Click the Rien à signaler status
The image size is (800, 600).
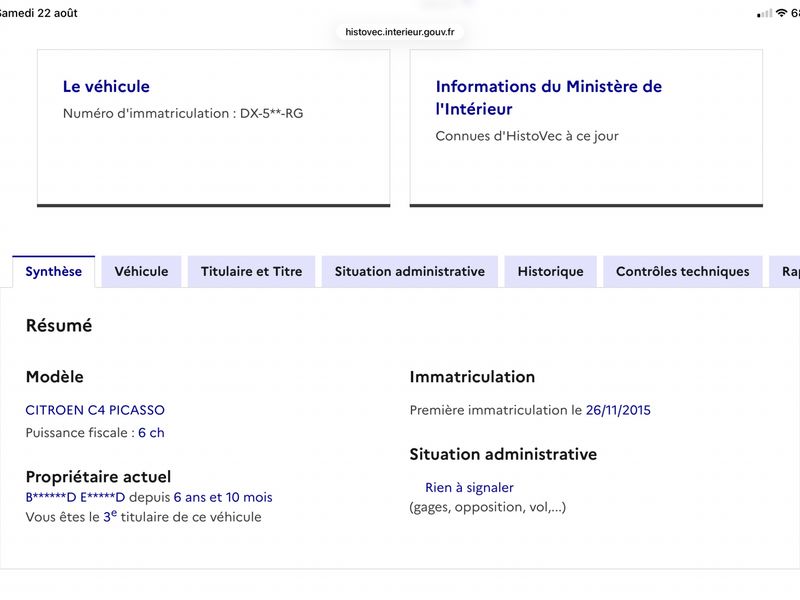pos(469,488)
